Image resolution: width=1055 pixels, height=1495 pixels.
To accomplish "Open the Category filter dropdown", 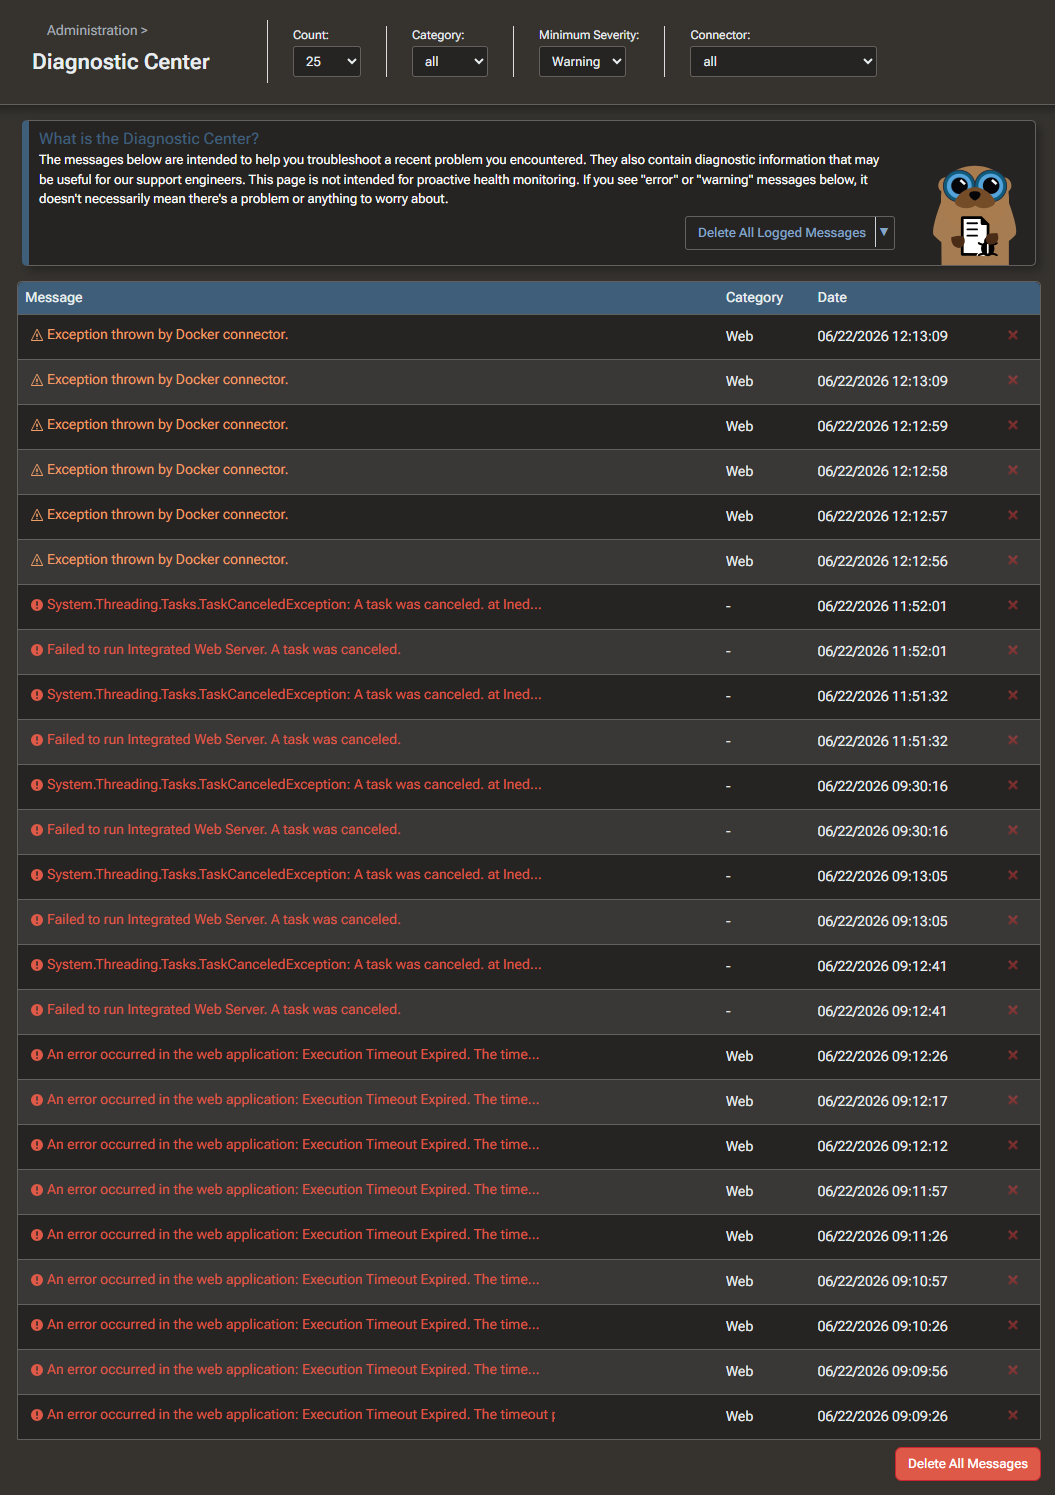I will coord(449,61).
